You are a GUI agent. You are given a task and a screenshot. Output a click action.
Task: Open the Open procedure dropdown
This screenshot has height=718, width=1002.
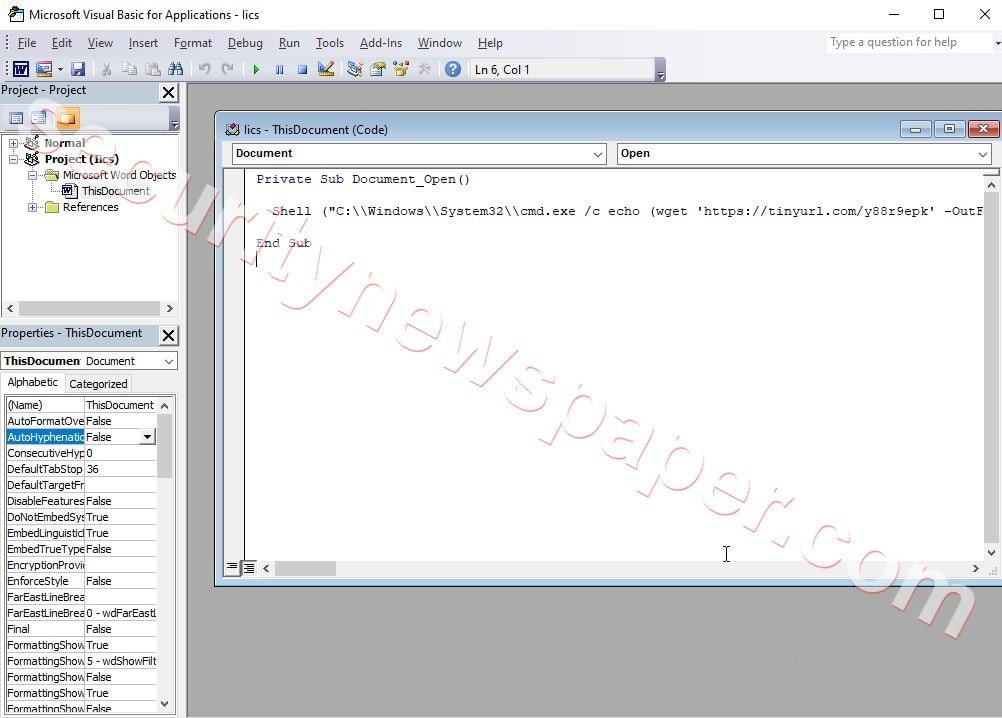point(982,154)
